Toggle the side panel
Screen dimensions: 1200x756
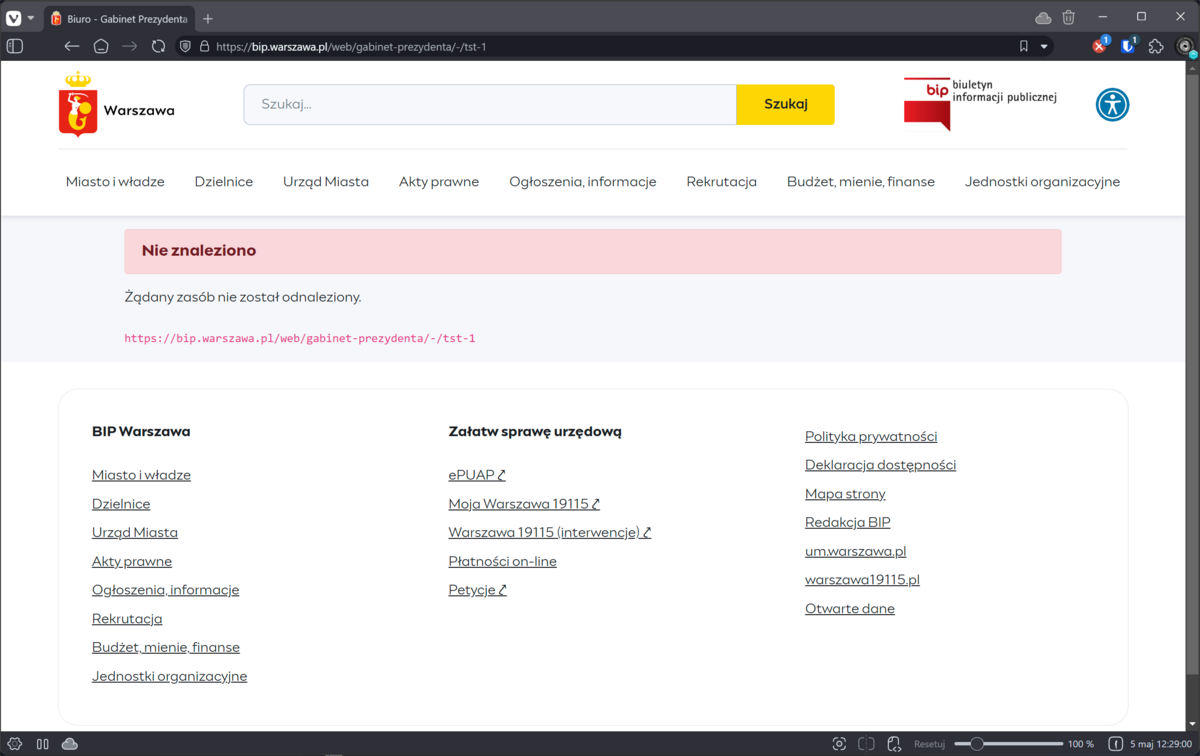15,46
